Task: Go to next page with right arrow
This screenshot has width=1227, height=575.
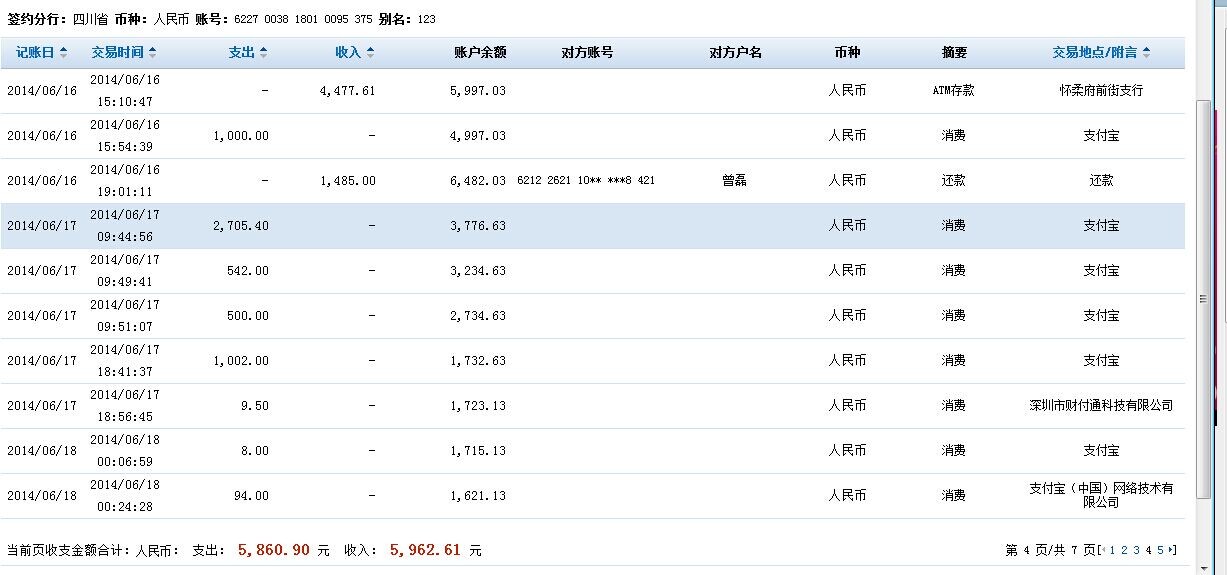Action: tap(1172, 550)
